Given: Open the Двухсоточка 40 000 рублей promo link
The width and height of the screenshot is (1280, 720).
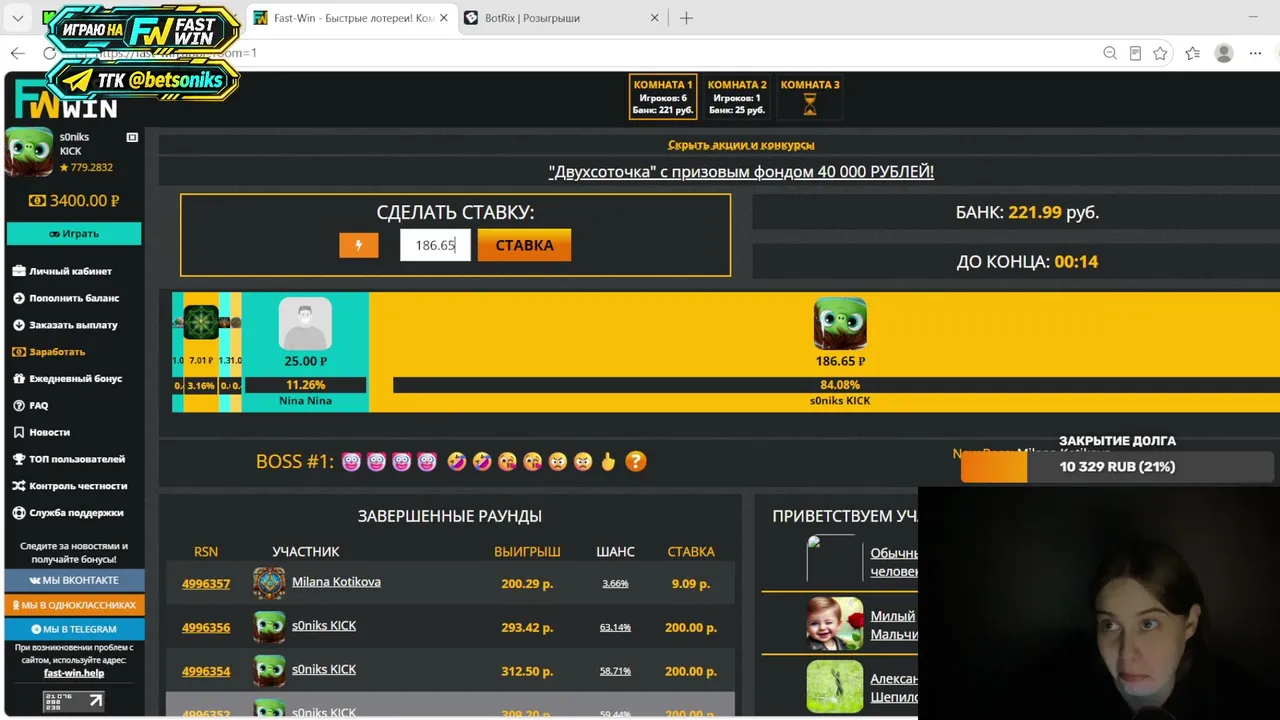Looking at the screenshot, I should coord(741,172).
